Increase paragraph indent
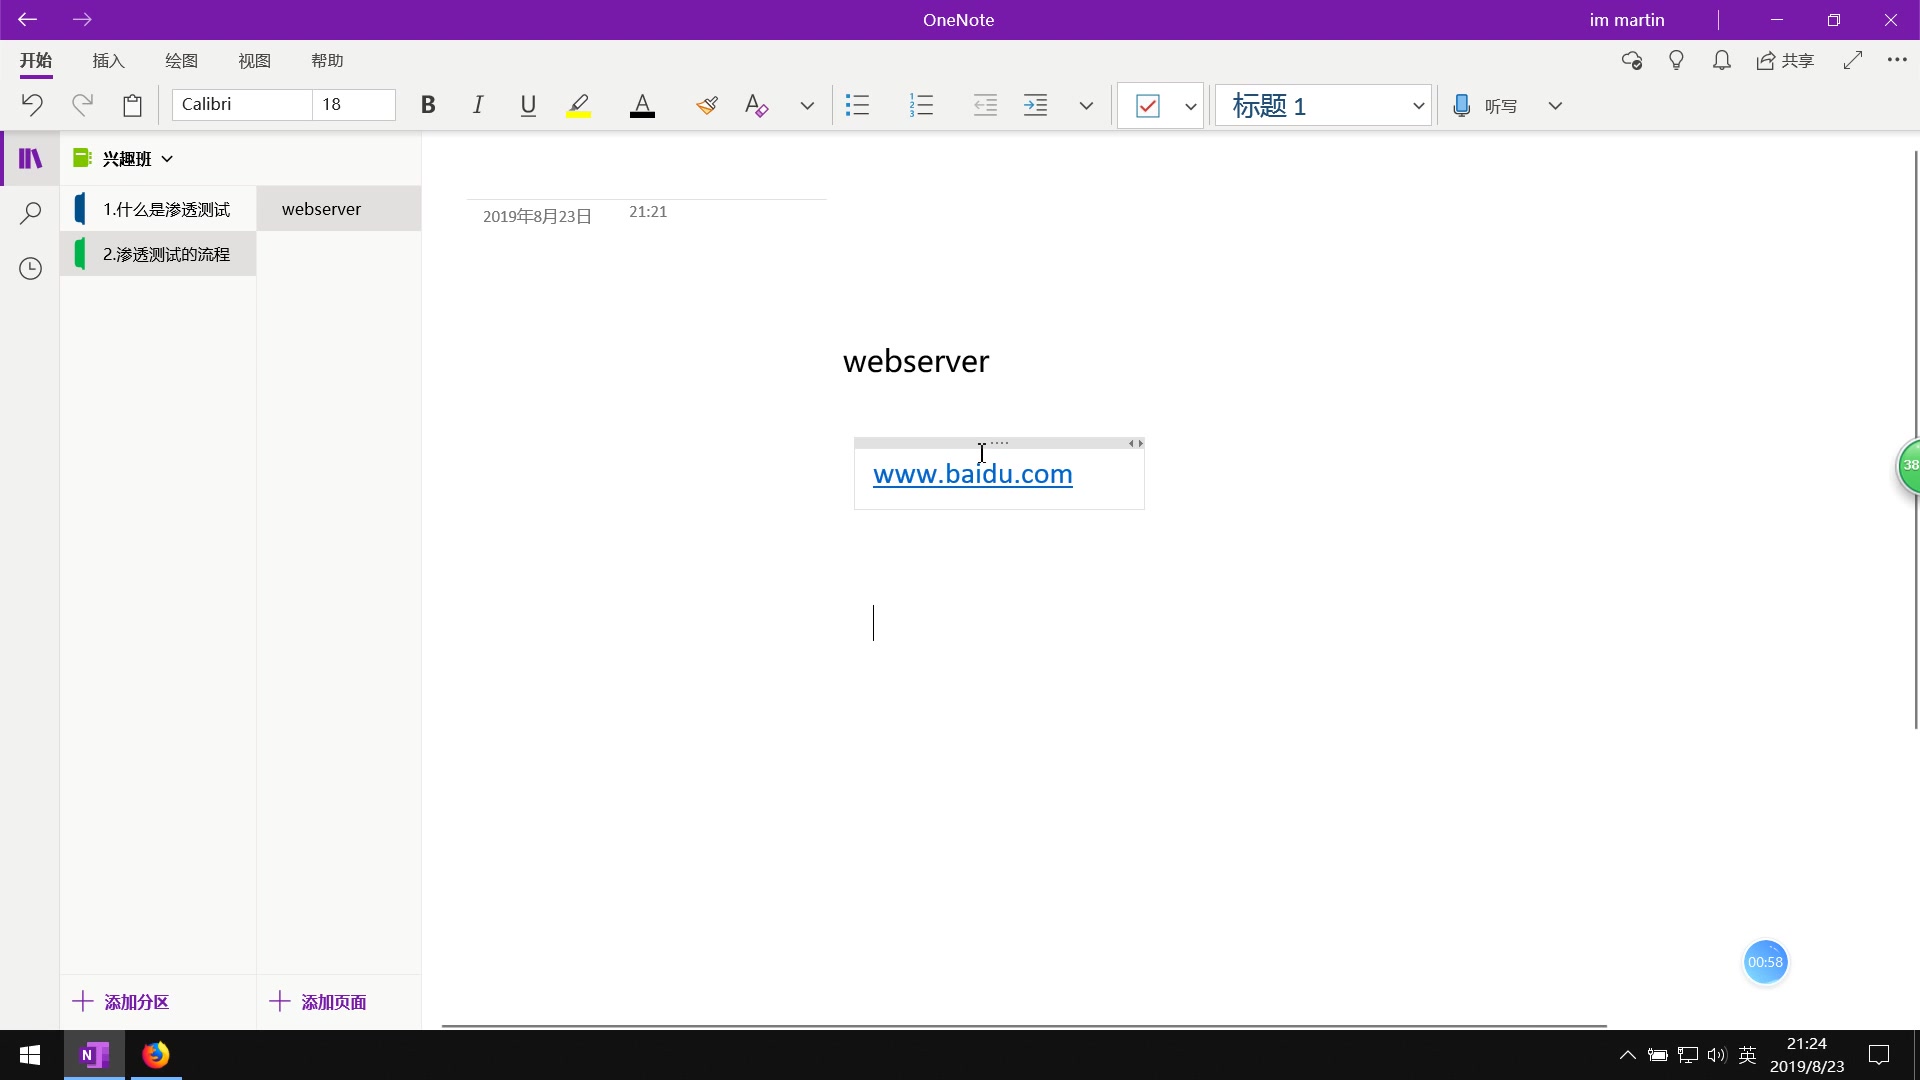Image resolution: width=1920 pixels, height=1080 pixels. click(1035, 105)
